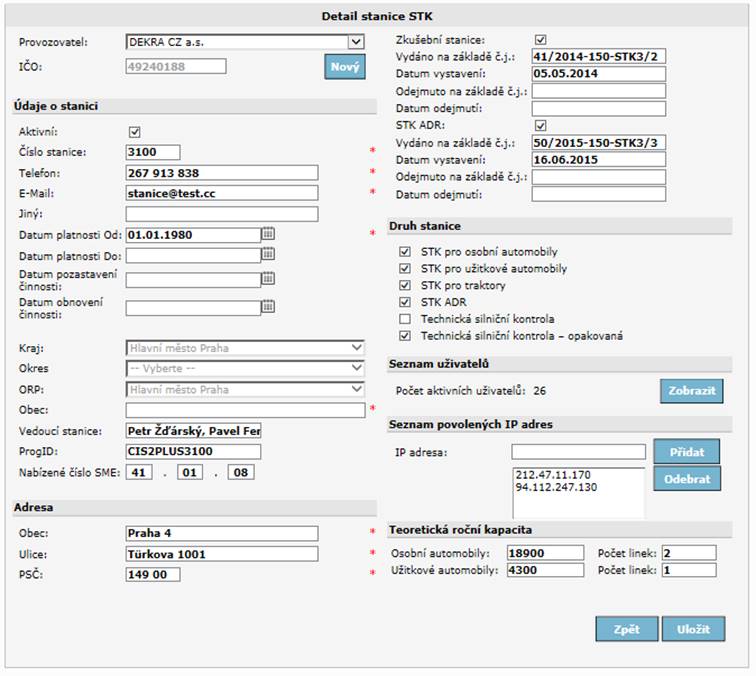Toggle the STK ADR checkbox near Datum odejmutí
This screenshot has width=756, height=676.
540,125
